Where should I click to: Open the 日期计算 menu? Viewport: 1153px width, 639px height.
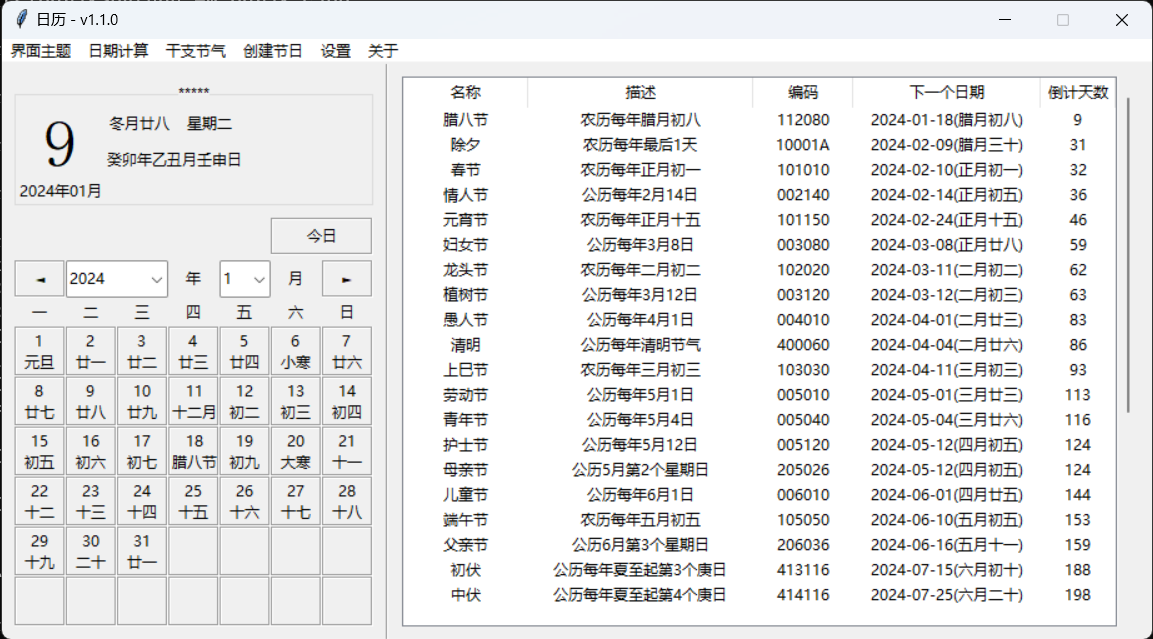[x=118, y=51]
